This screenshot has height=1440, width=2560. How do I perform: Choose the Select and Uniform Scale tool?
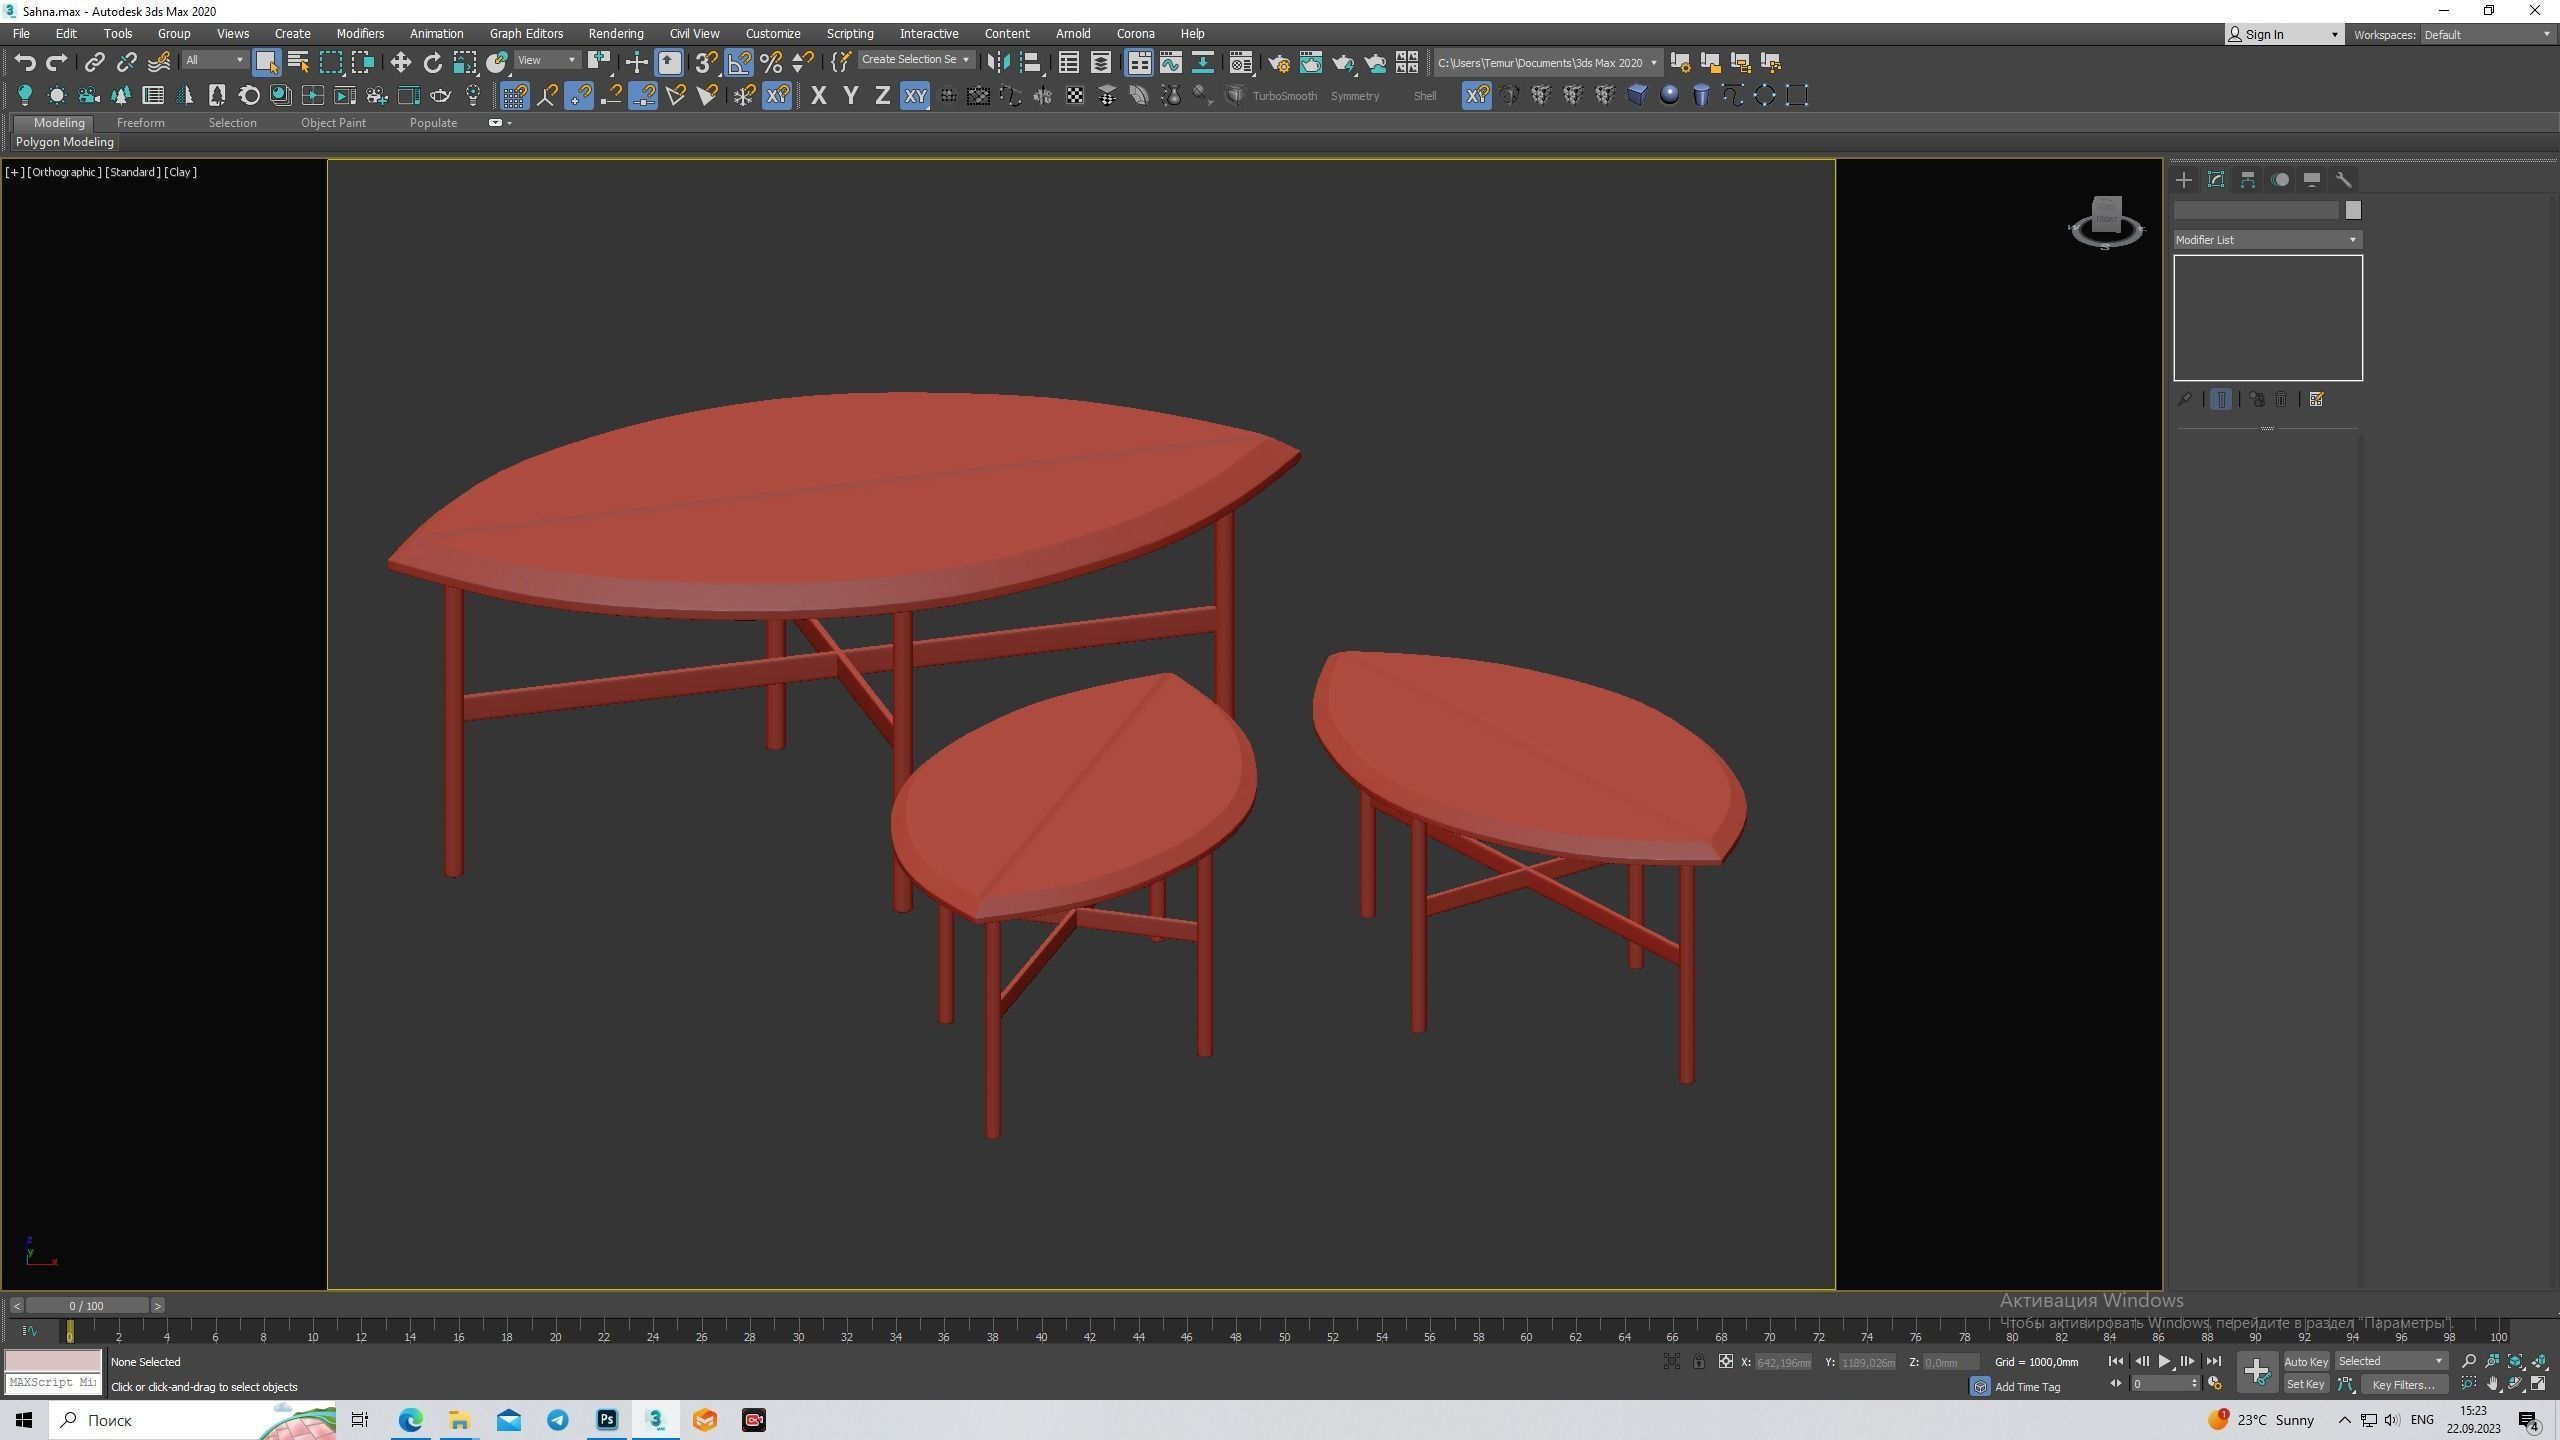[x=465, y=62]
